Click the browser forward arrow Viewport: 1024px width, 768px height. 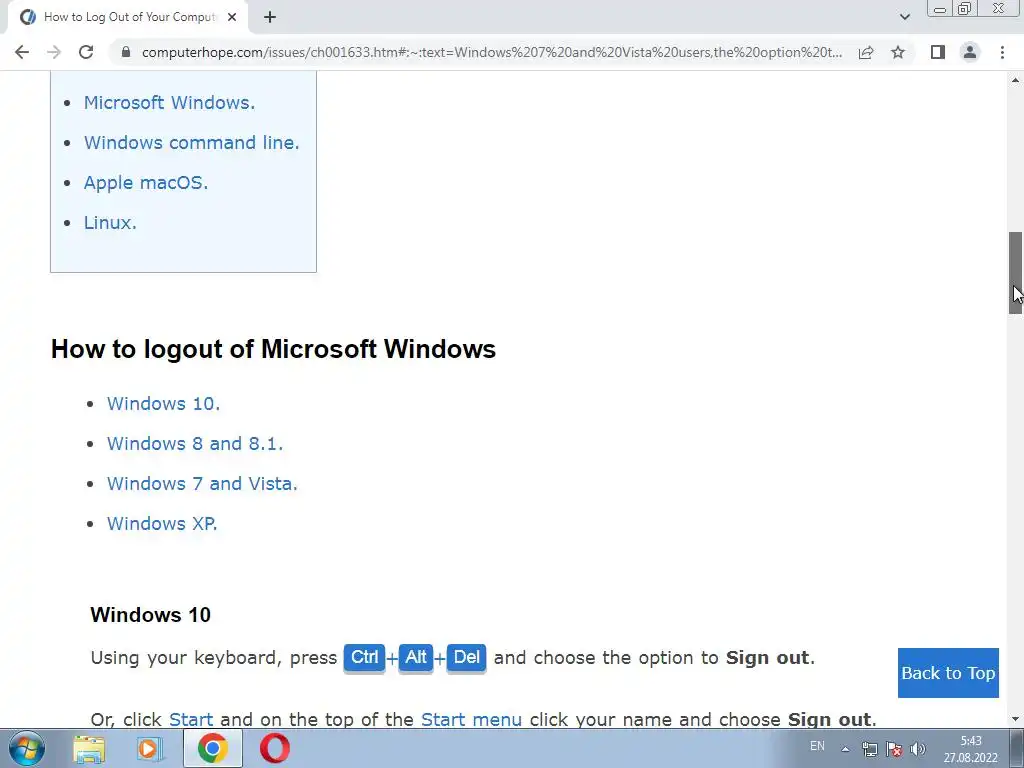54,52
